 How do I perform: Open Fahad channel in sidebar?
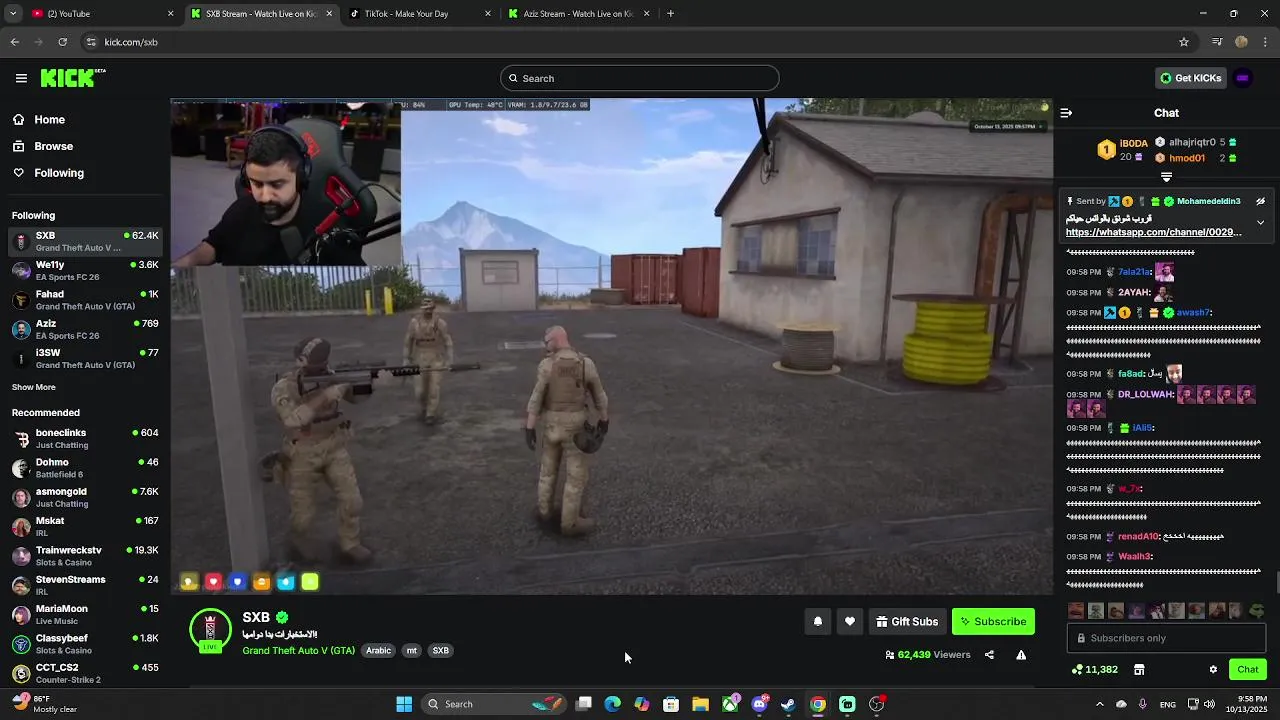click(x=85, y=300)
